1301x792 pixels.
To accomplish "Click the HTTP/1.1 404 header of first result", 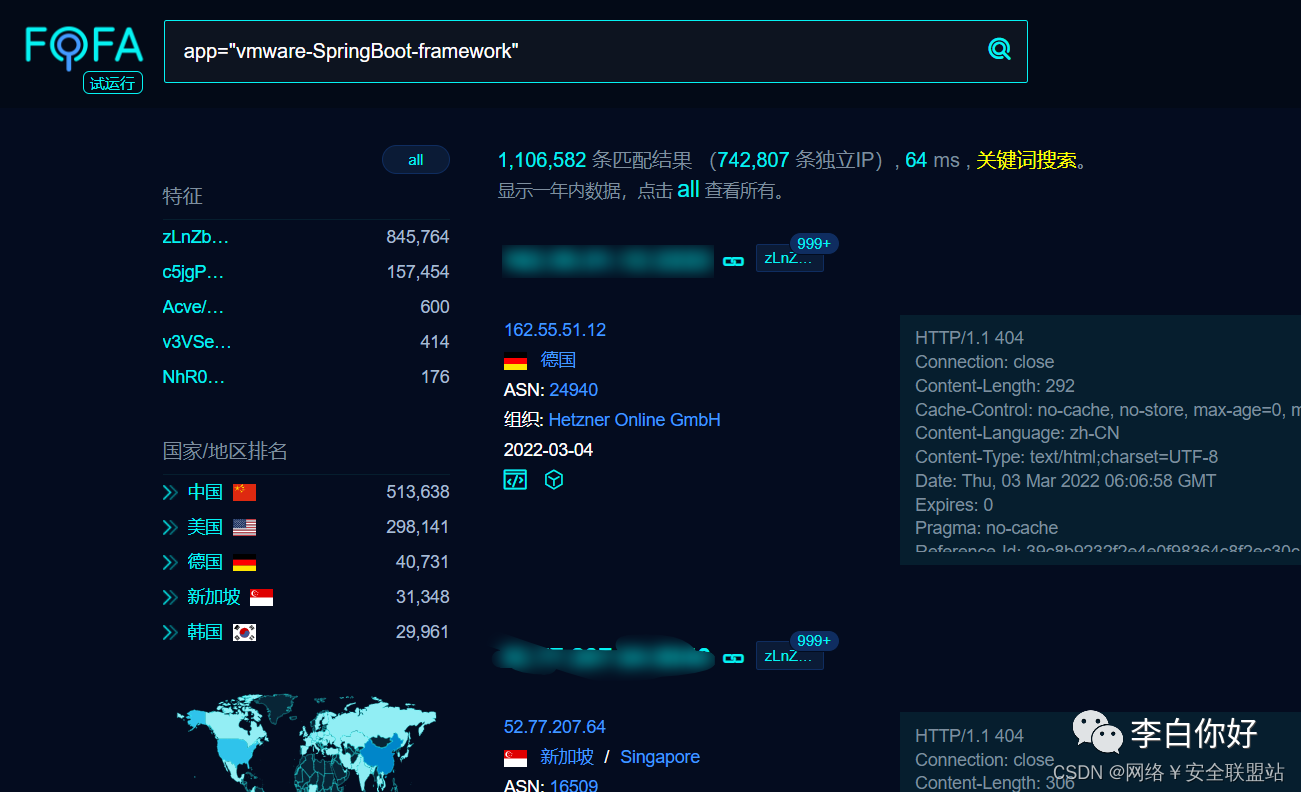I will pyautogui.click(x=970, y=338).
